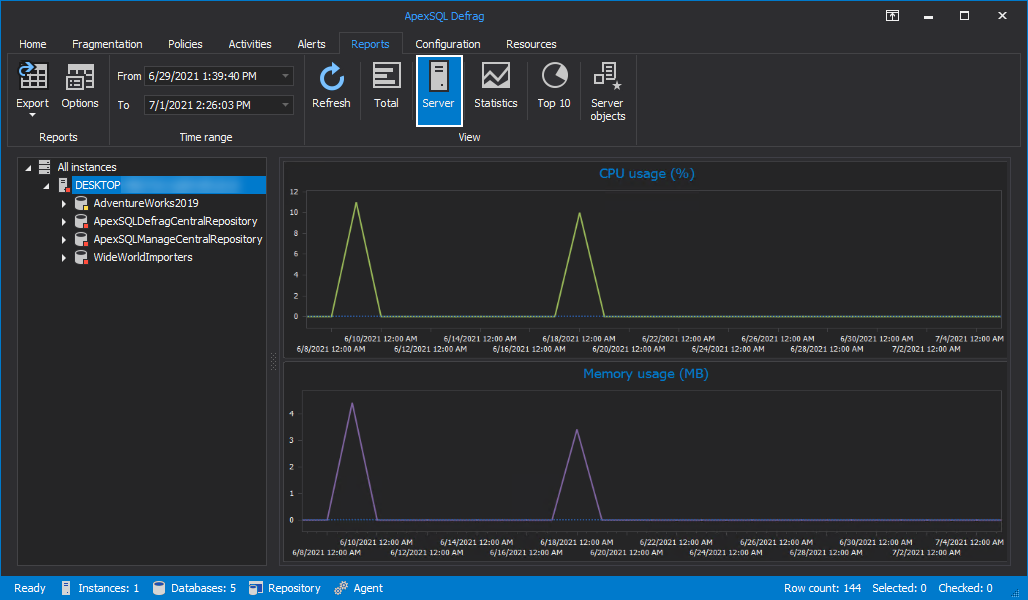Select the All instances tree label
The height and width of the screenshot is (600, 1028).
tap(87, 167)
